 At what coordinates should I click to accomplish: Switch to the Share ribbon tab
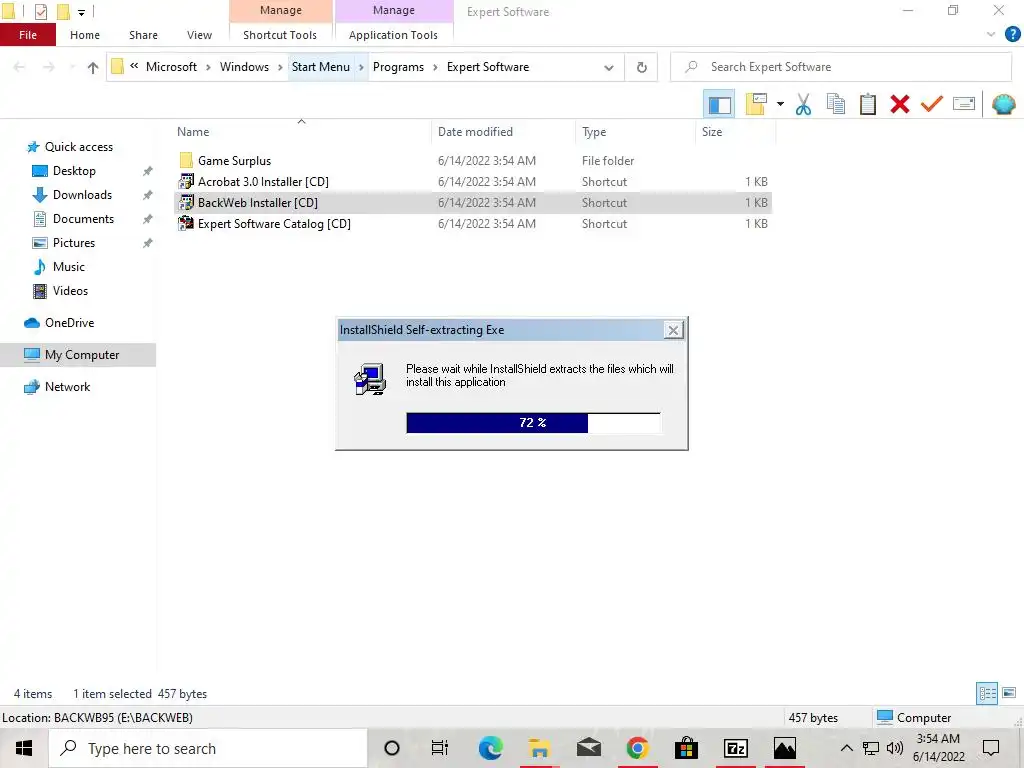[143, 35]
